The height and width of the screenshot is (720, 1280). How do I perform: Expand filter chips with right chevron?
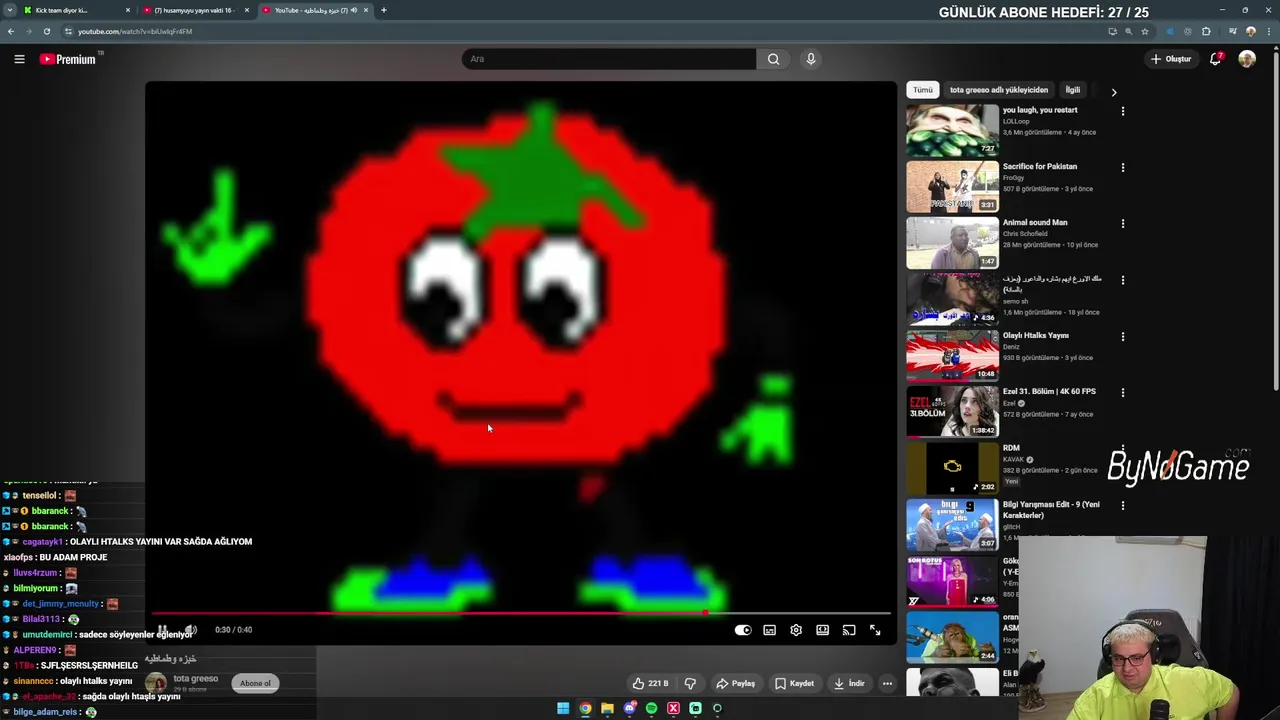pyautogui.click(x=1114, y=92)
